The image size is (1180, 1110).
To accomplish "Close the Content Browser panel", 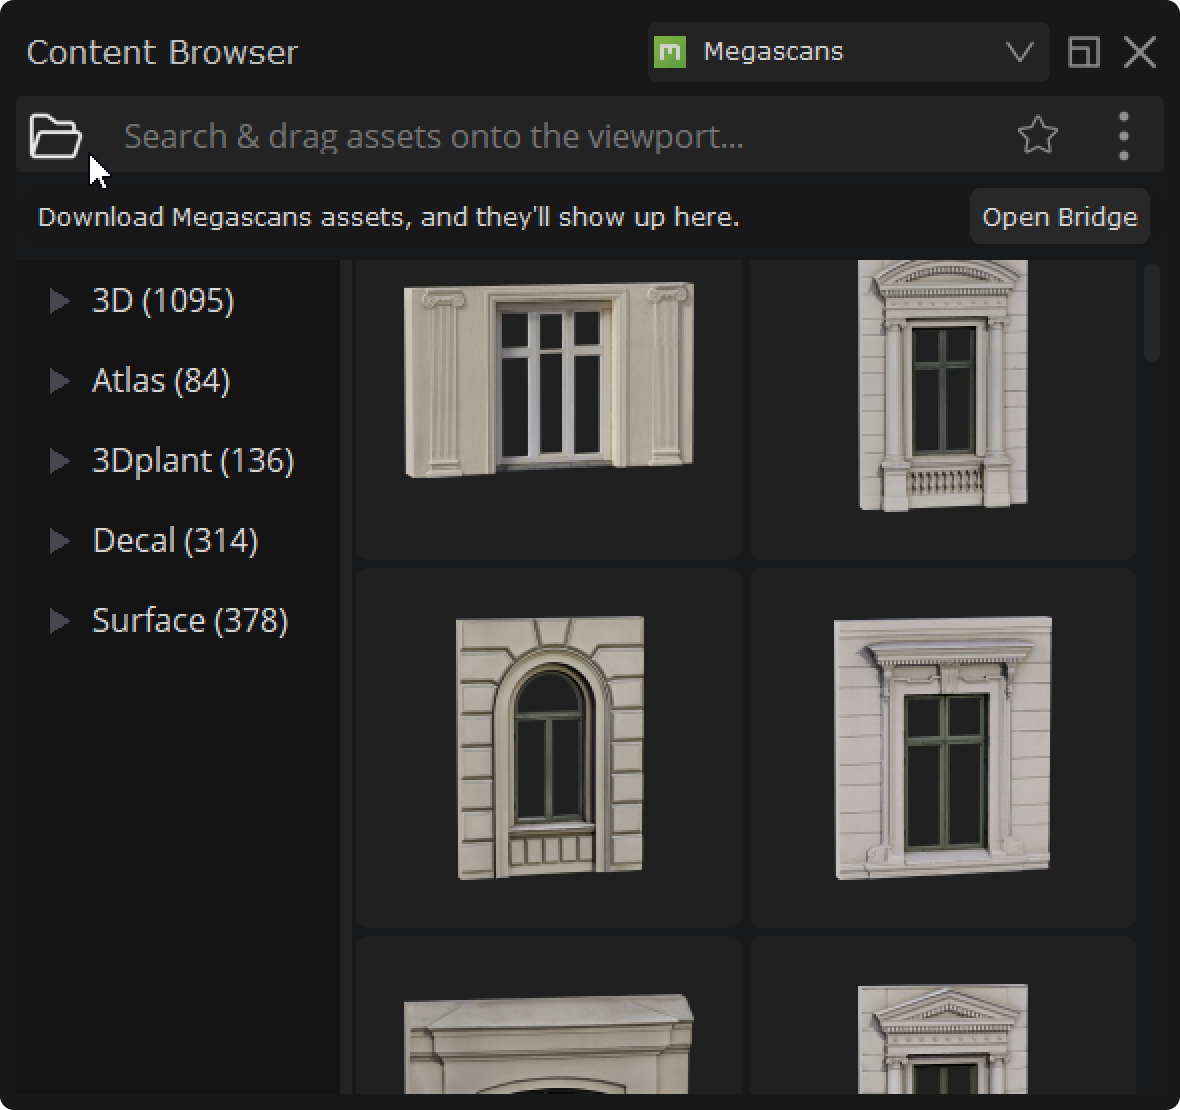I will [x=1140, y=52].
